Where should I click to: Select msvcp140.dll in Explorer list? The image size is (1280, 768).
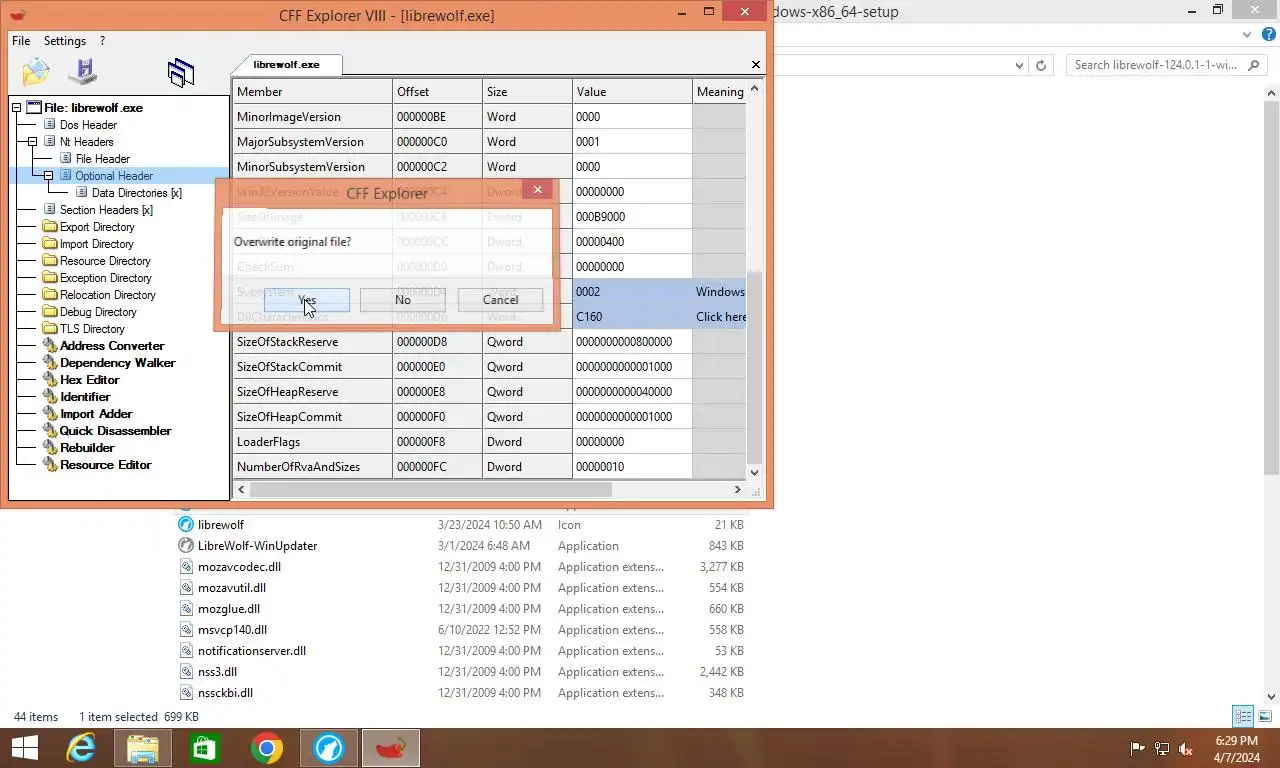coord(232,630)
